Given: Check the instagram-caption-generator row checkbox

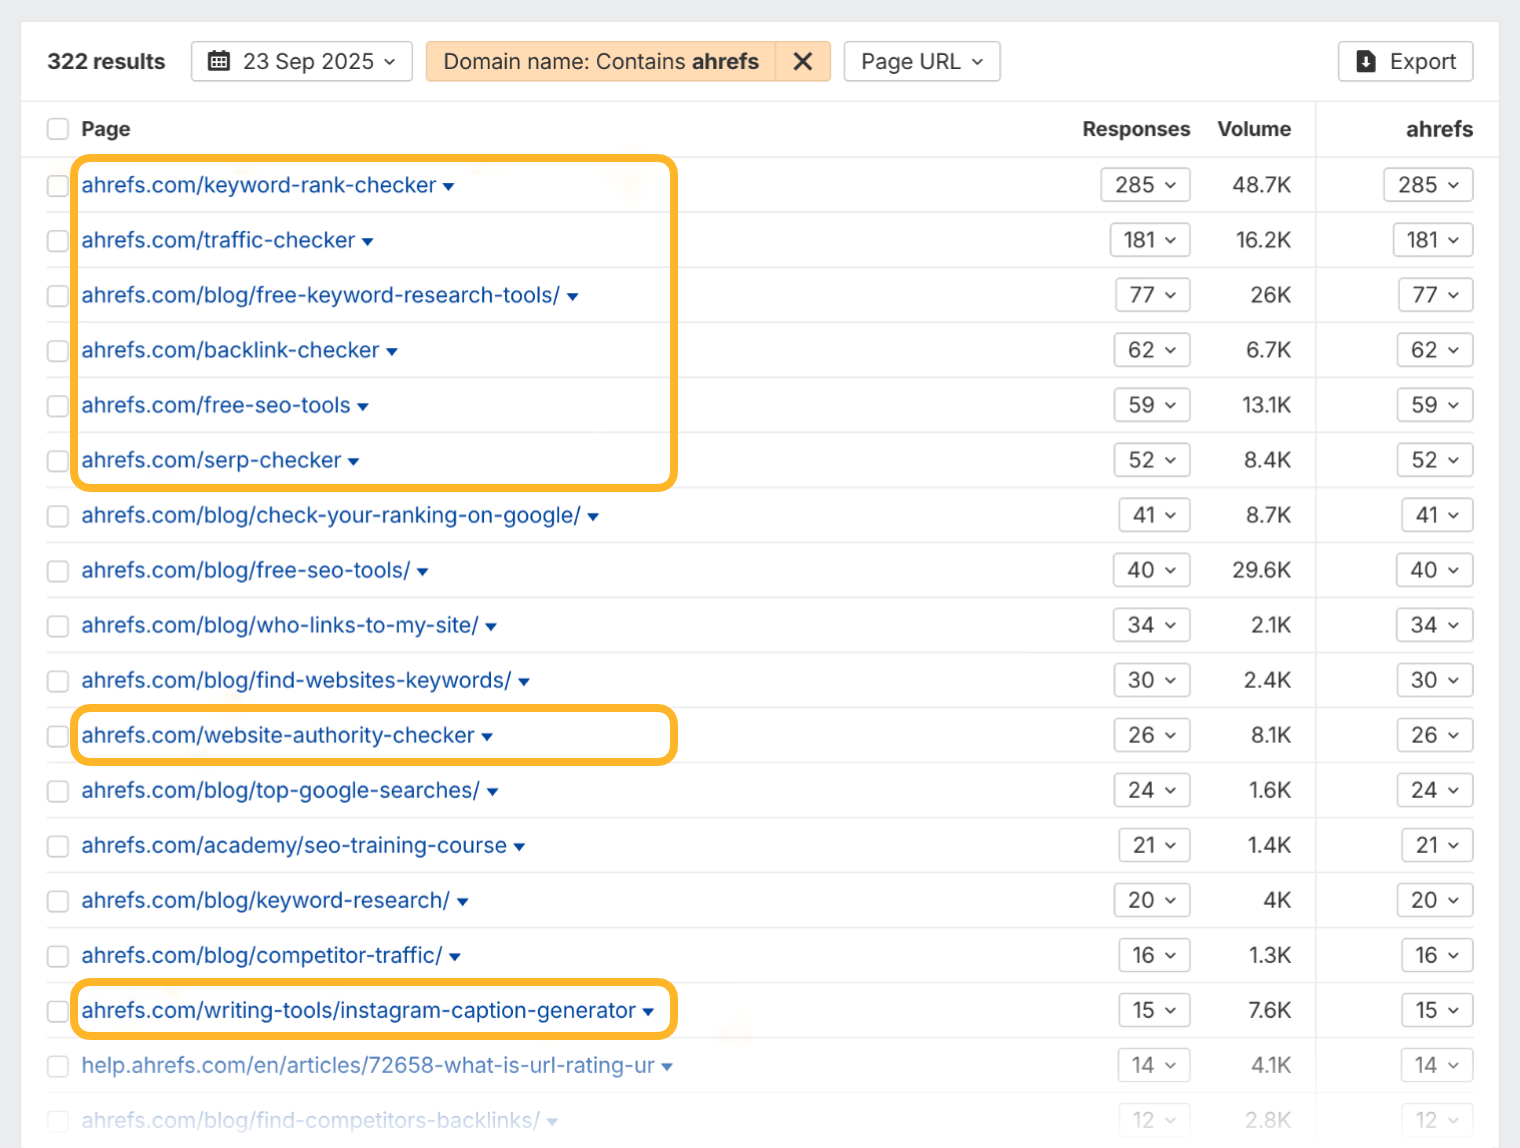Looking at the screenshot, I should [x=58, y=1011].
